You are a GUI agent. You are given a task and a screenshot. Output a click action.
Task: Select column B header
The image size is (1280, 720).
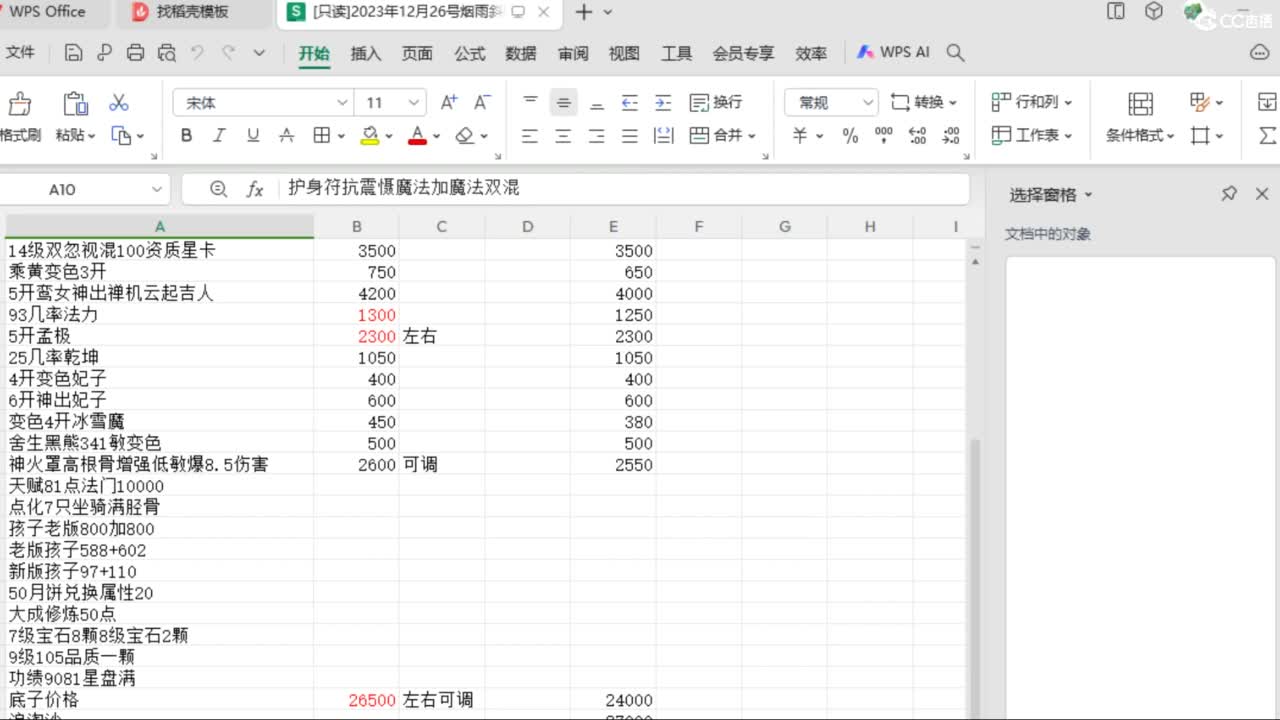tap(357, 227)
